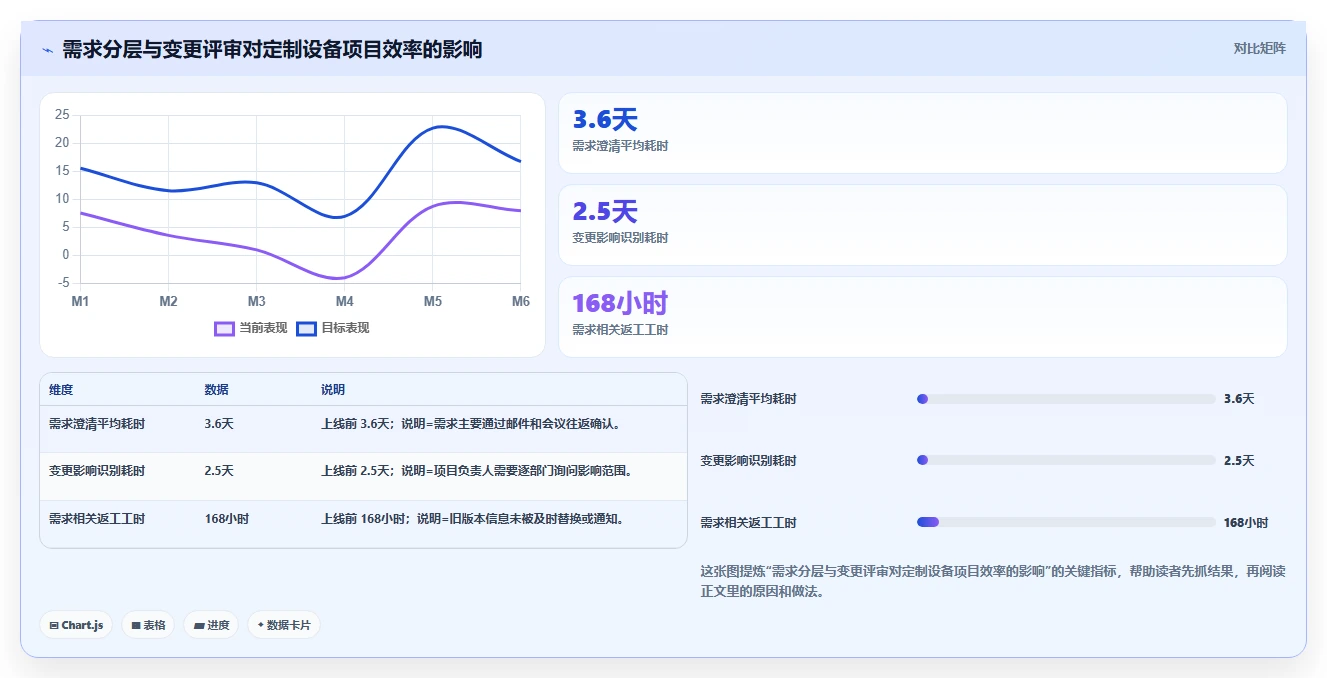1327x678 pixels.
Task: Select the 3.6天 metric card value
Action: (605, 120)
